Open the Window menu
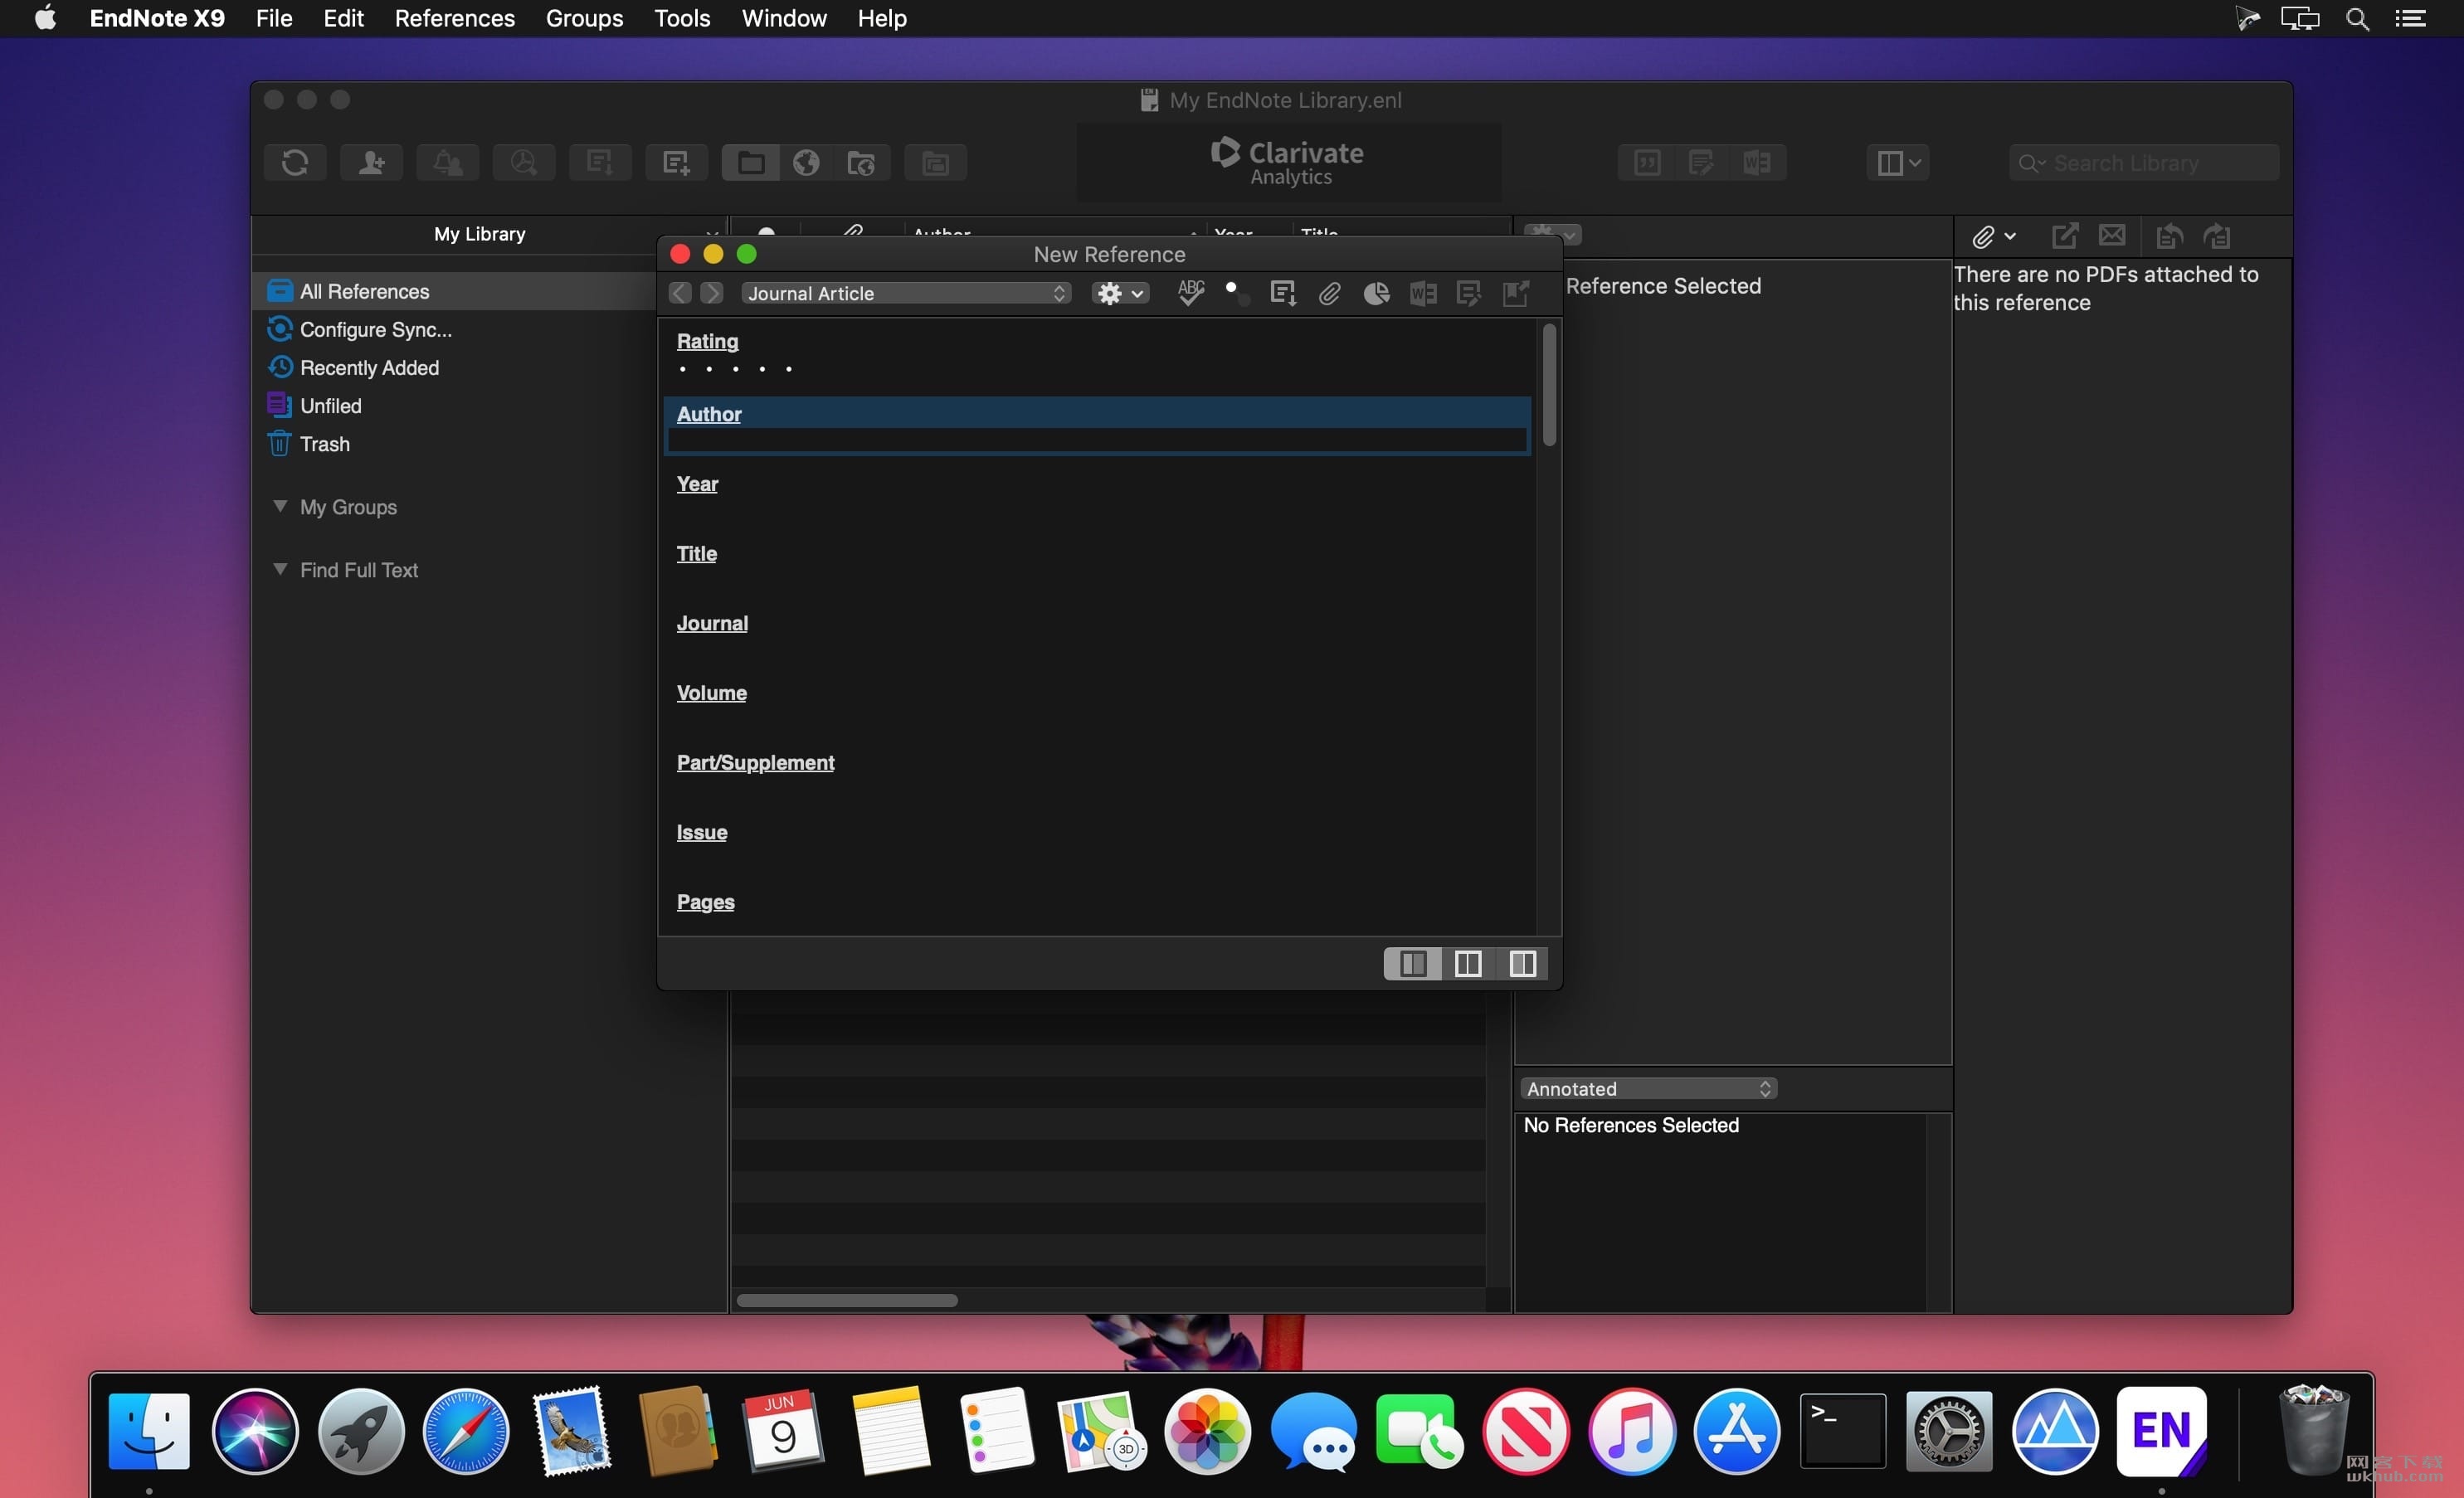The width and height of the screenshot is (2464, 1498). (x=784, y=18)
